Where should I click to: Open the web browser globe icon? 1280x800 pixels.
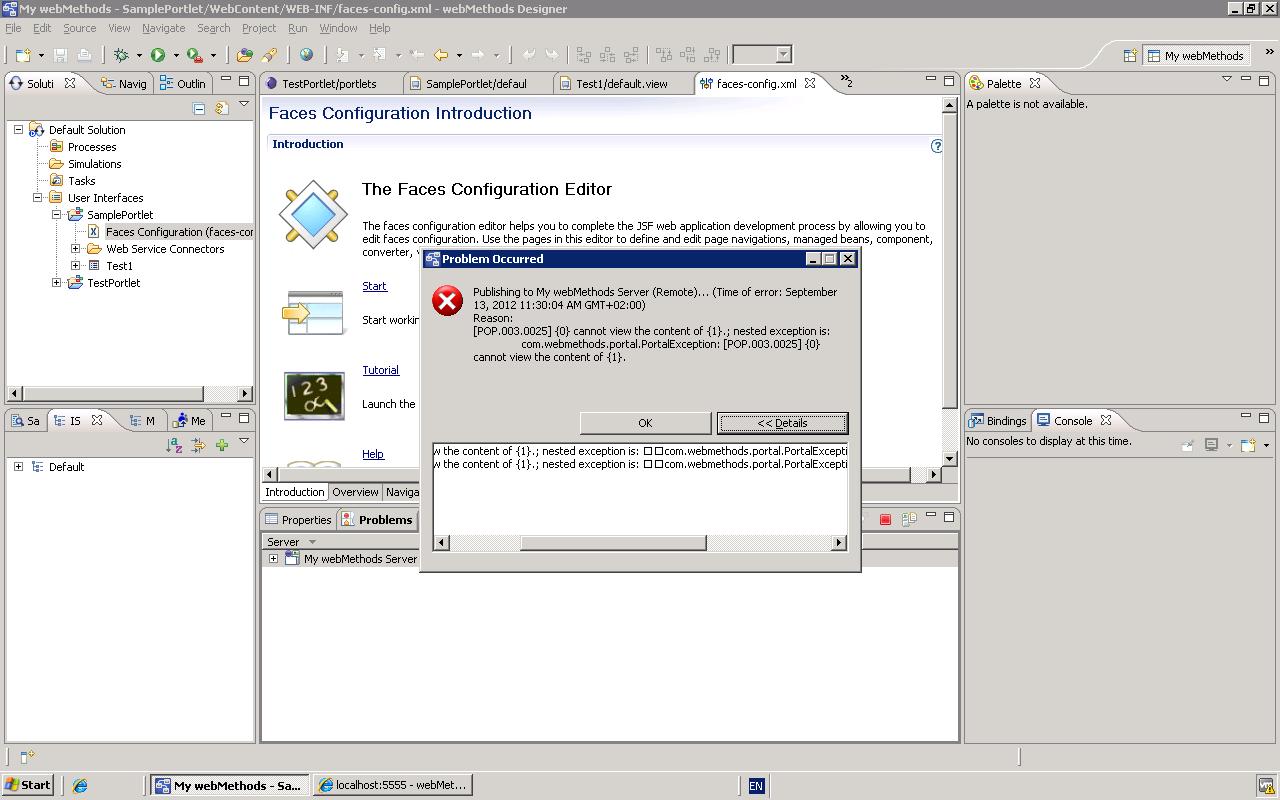(x=306, y=55)
